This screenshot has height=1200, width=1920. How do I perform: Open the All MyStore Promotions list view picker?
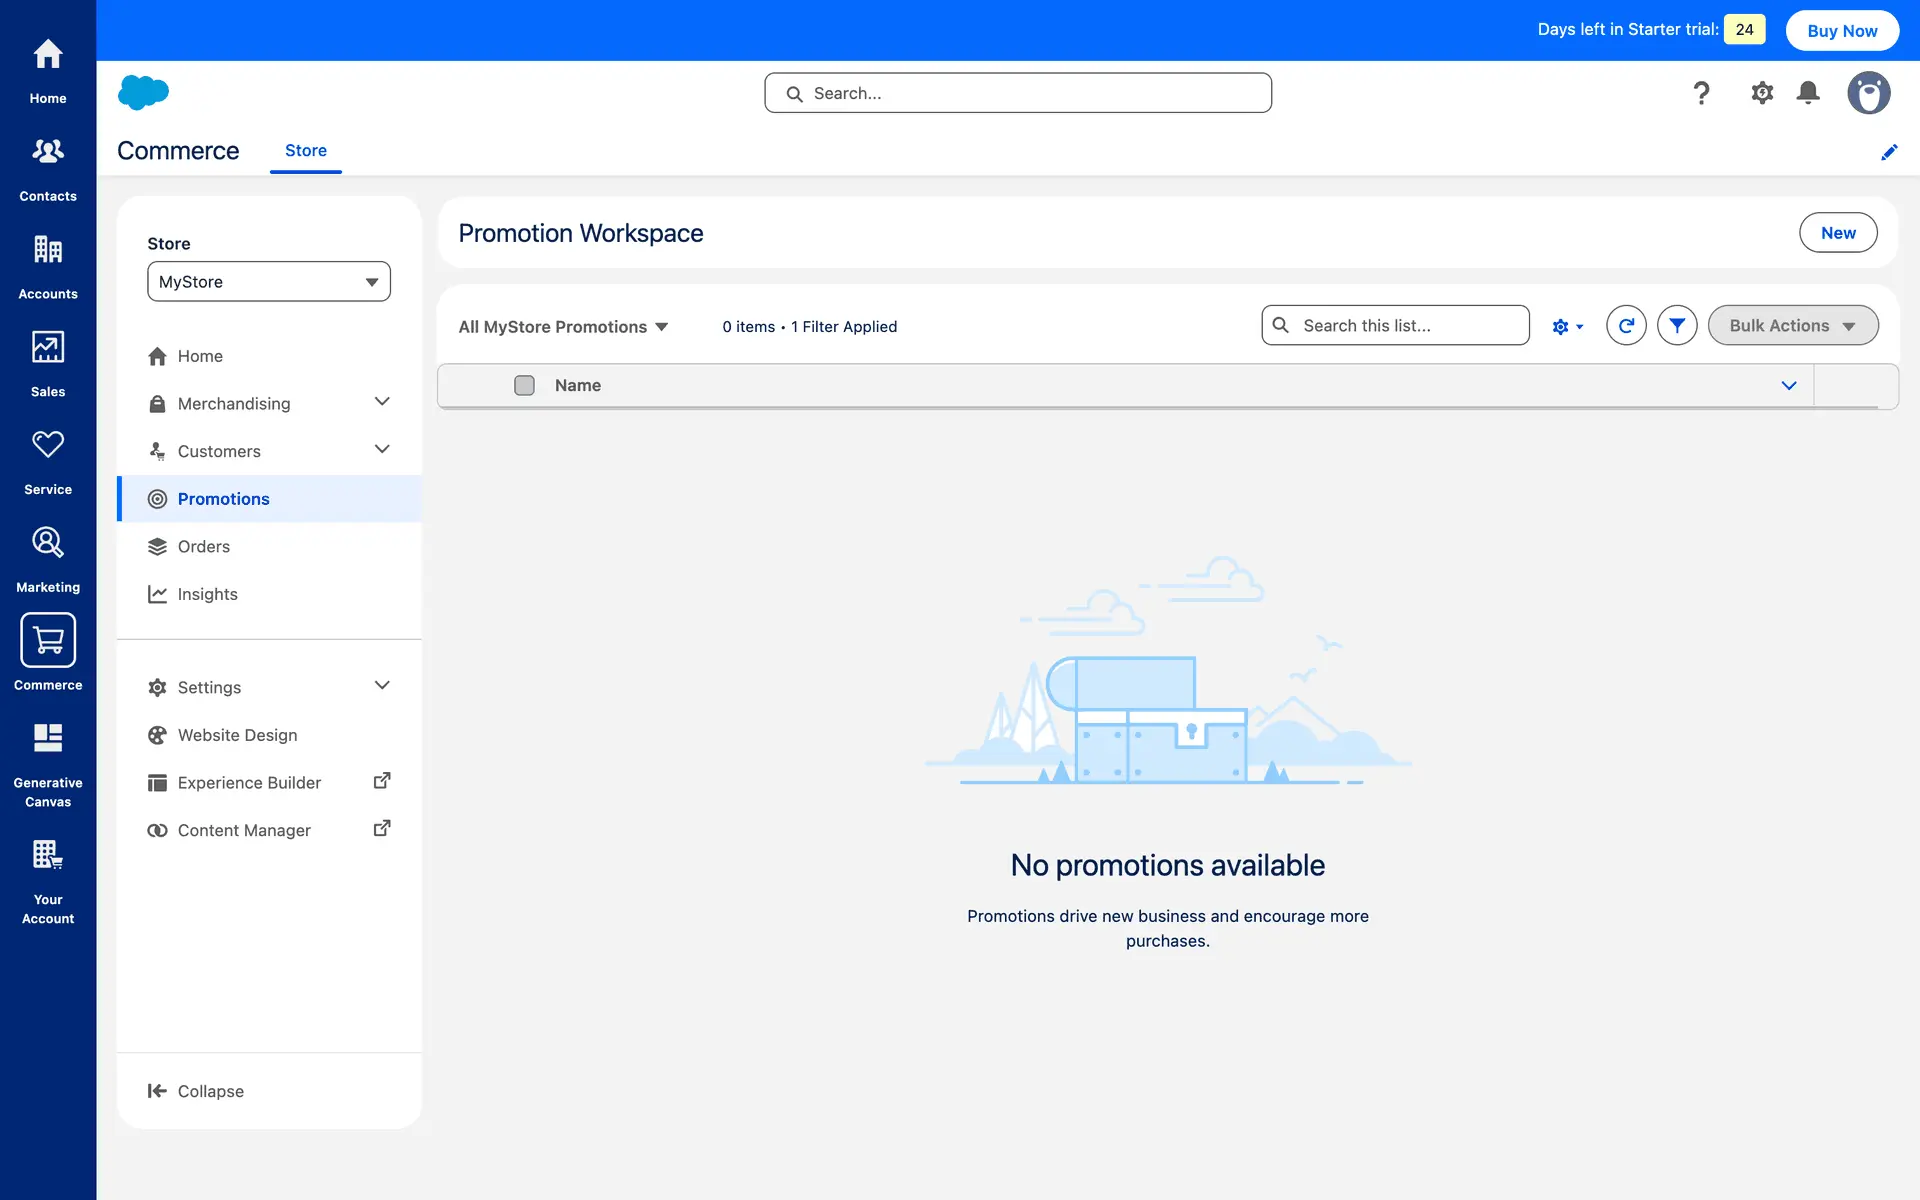[563, 327]
